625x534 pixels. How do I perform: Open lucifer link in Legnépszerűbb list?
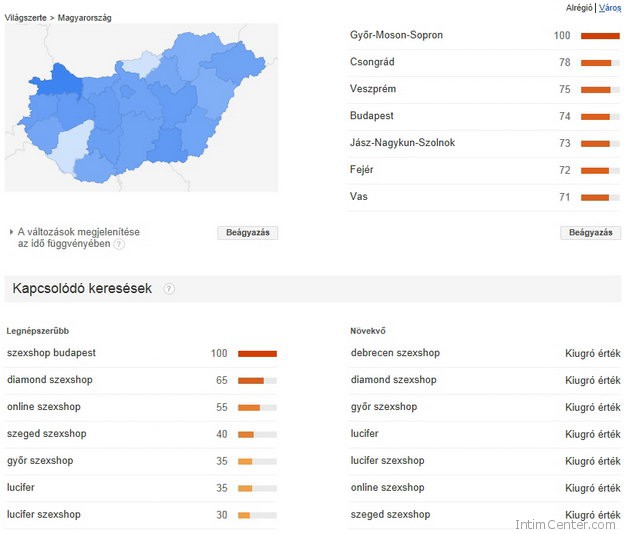pyautogui.click(x=22, y=488)
